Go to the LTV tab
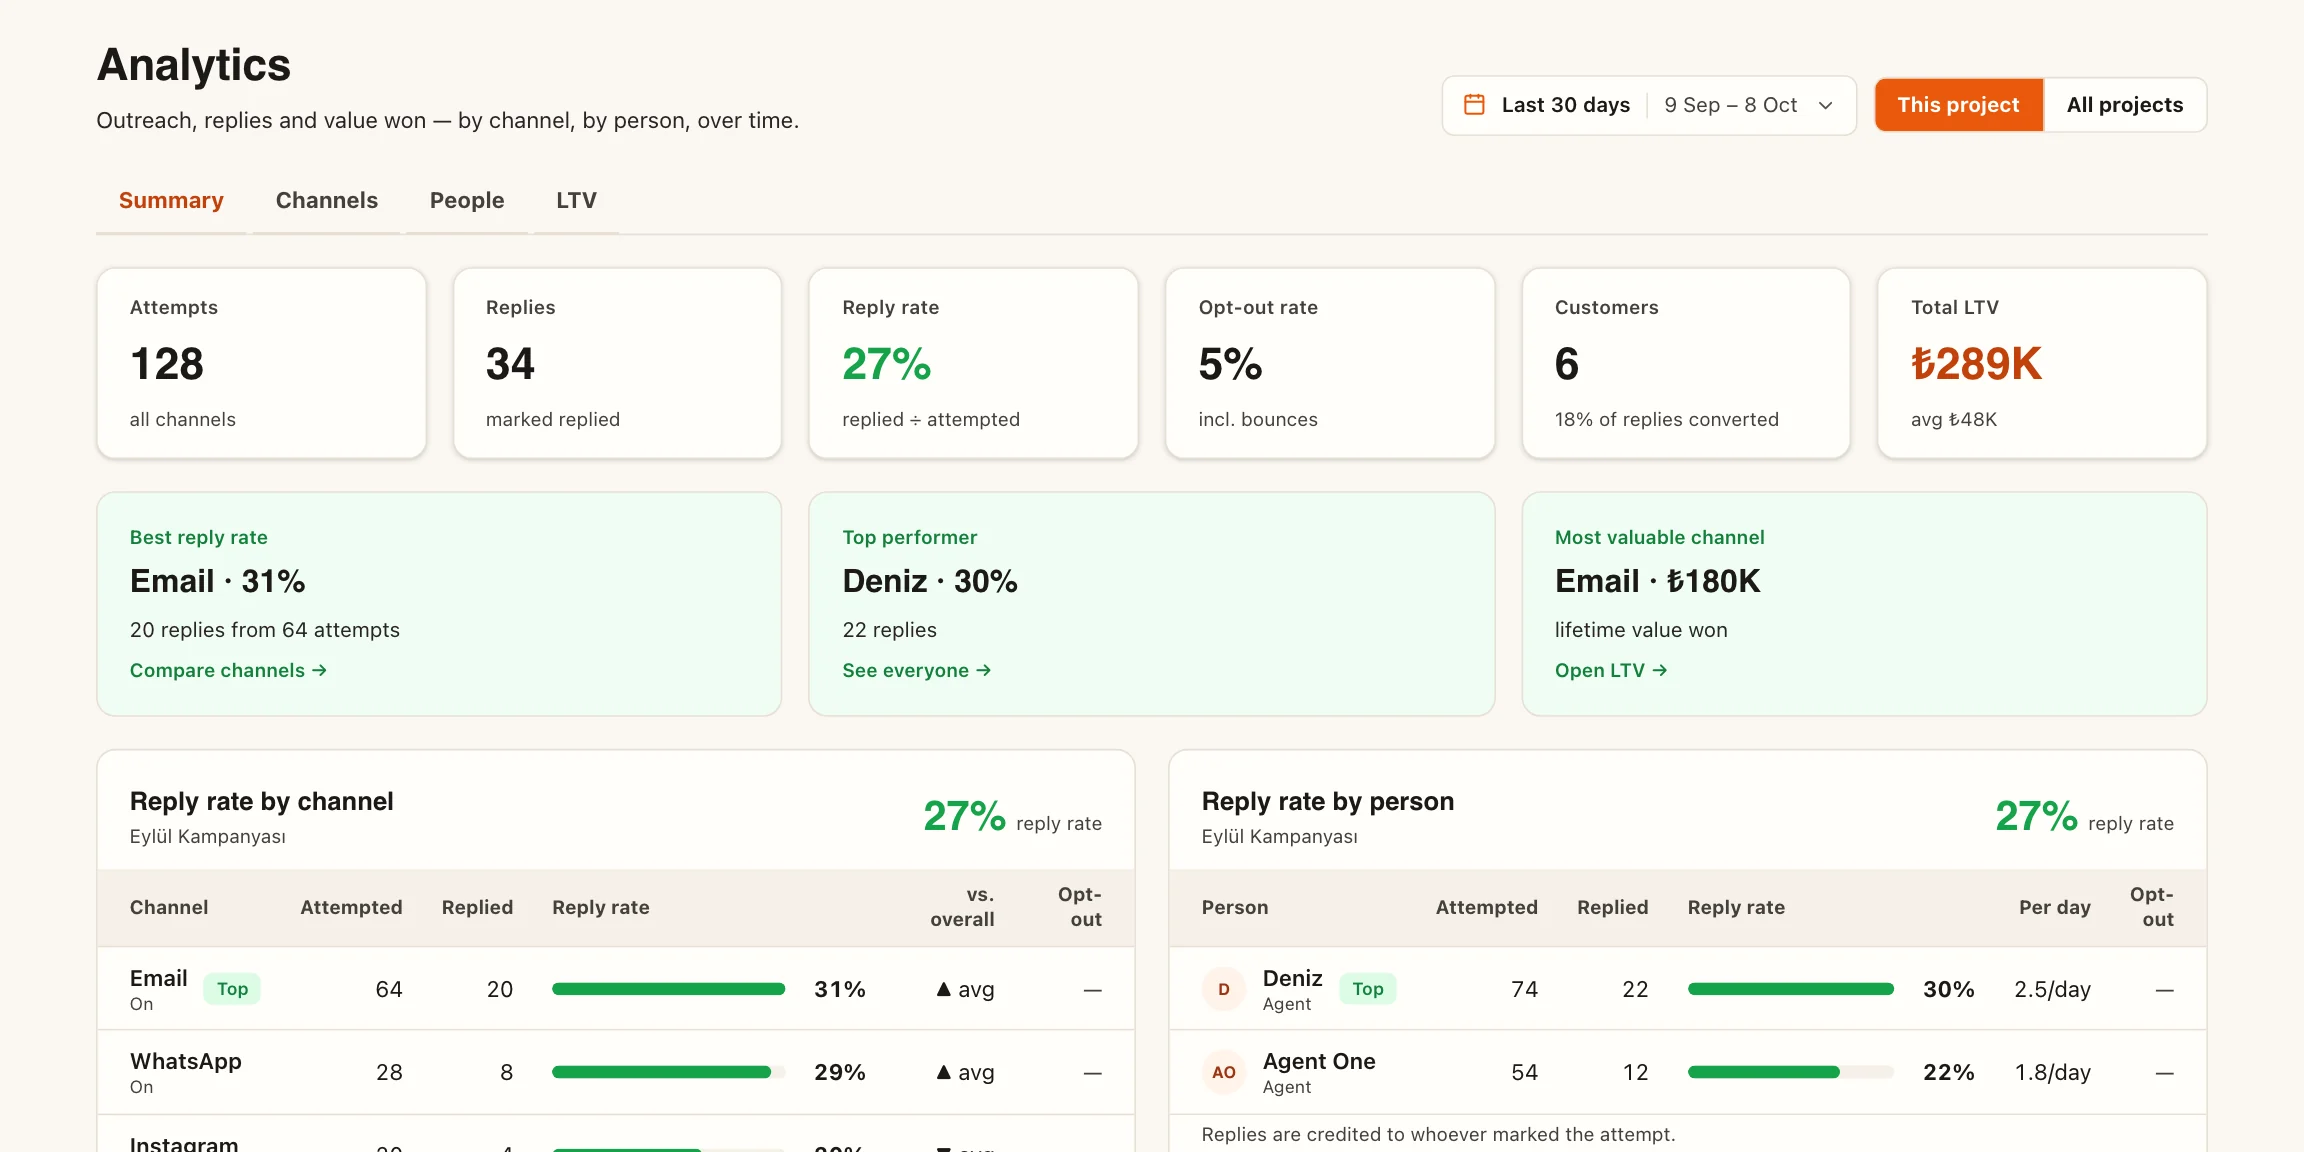The image size is (2304, 1152). 576,200
